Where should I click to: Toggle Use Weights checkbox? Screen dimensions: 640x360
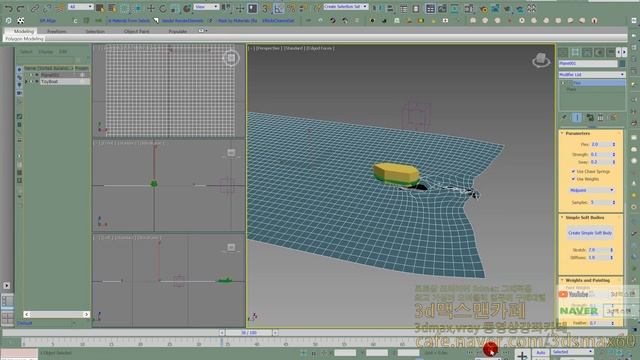pyautogui.click(x=573, y=179)
